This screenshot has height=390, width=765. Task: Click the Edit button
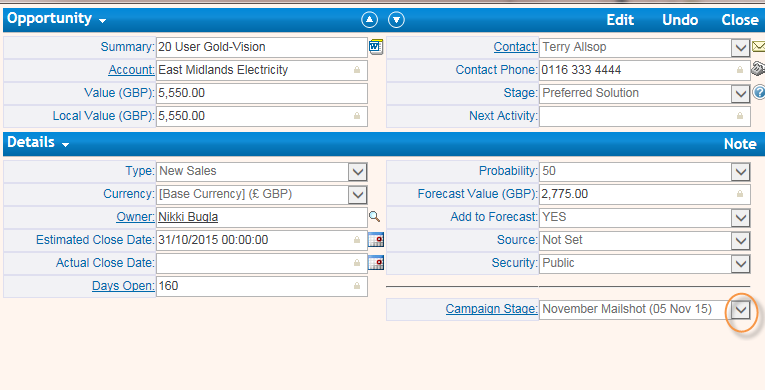coord(620,20)
